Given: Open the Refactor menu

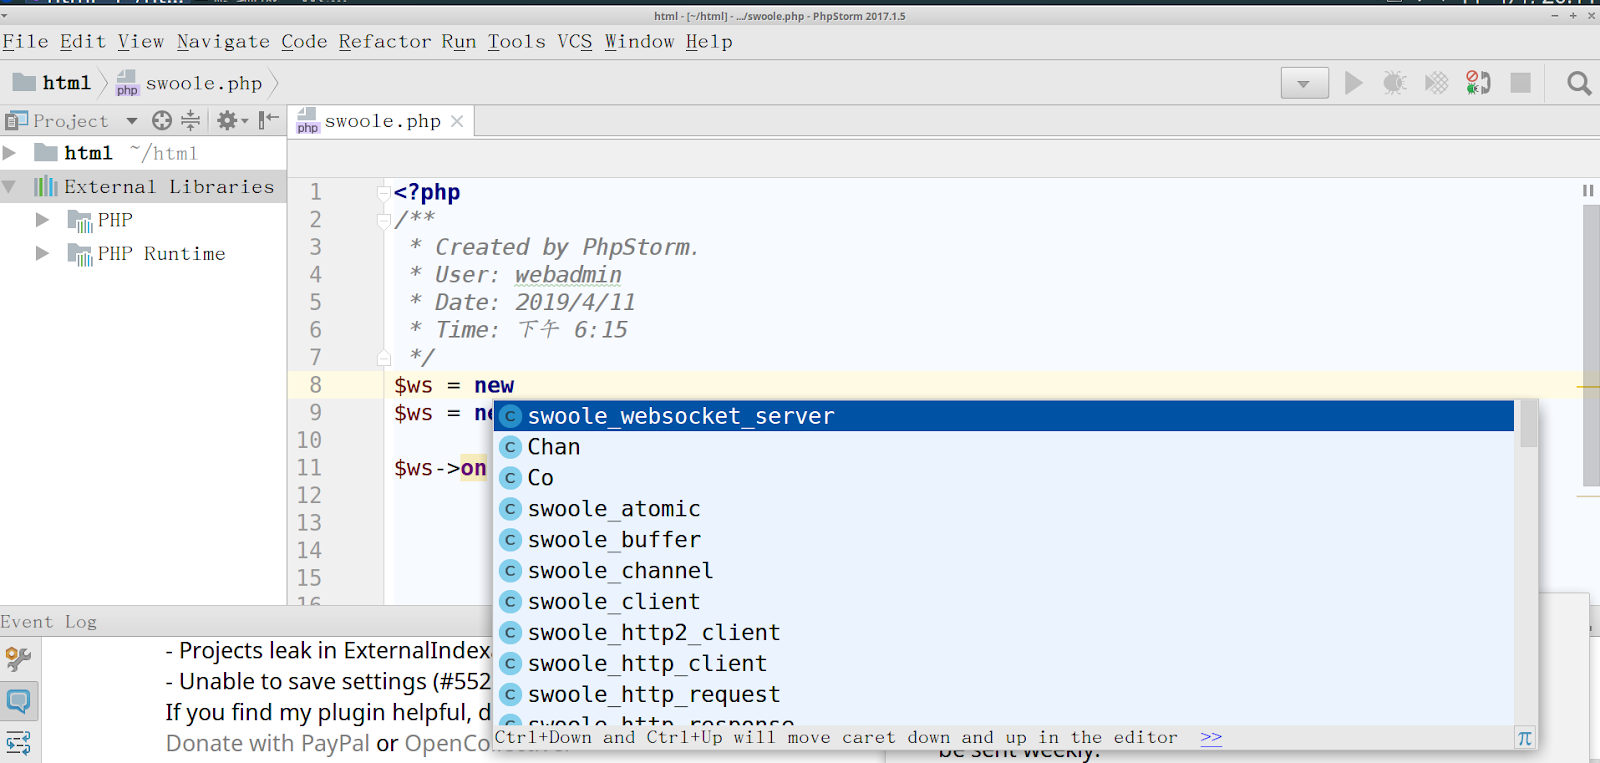Looking at the screenshot, I should pyautogui.click(x=385, y=42).
